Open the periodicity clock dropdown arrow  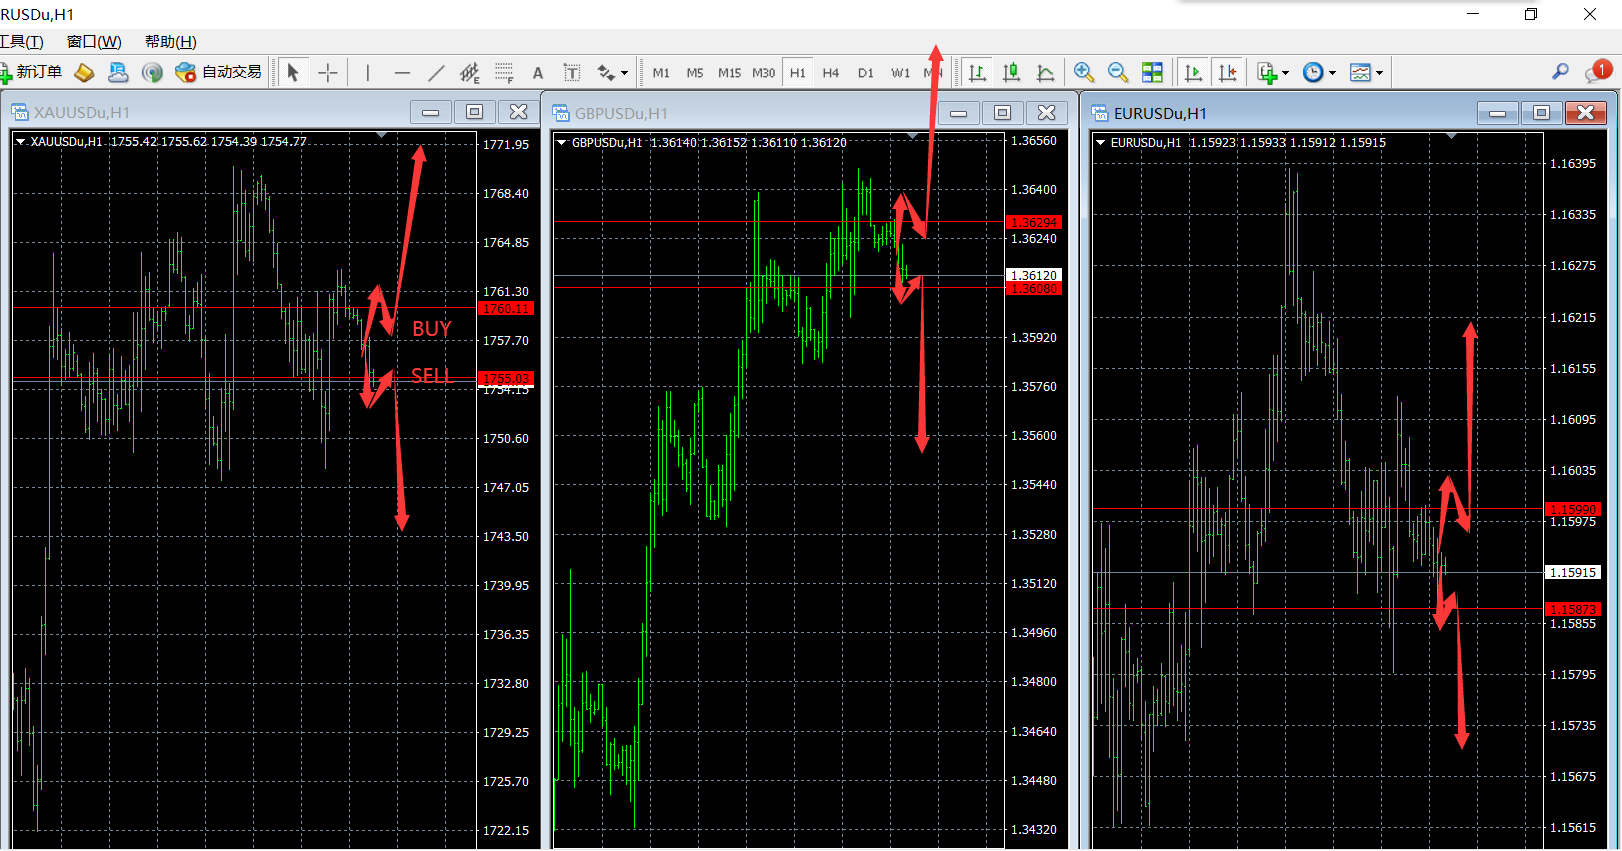[1332, 73]
